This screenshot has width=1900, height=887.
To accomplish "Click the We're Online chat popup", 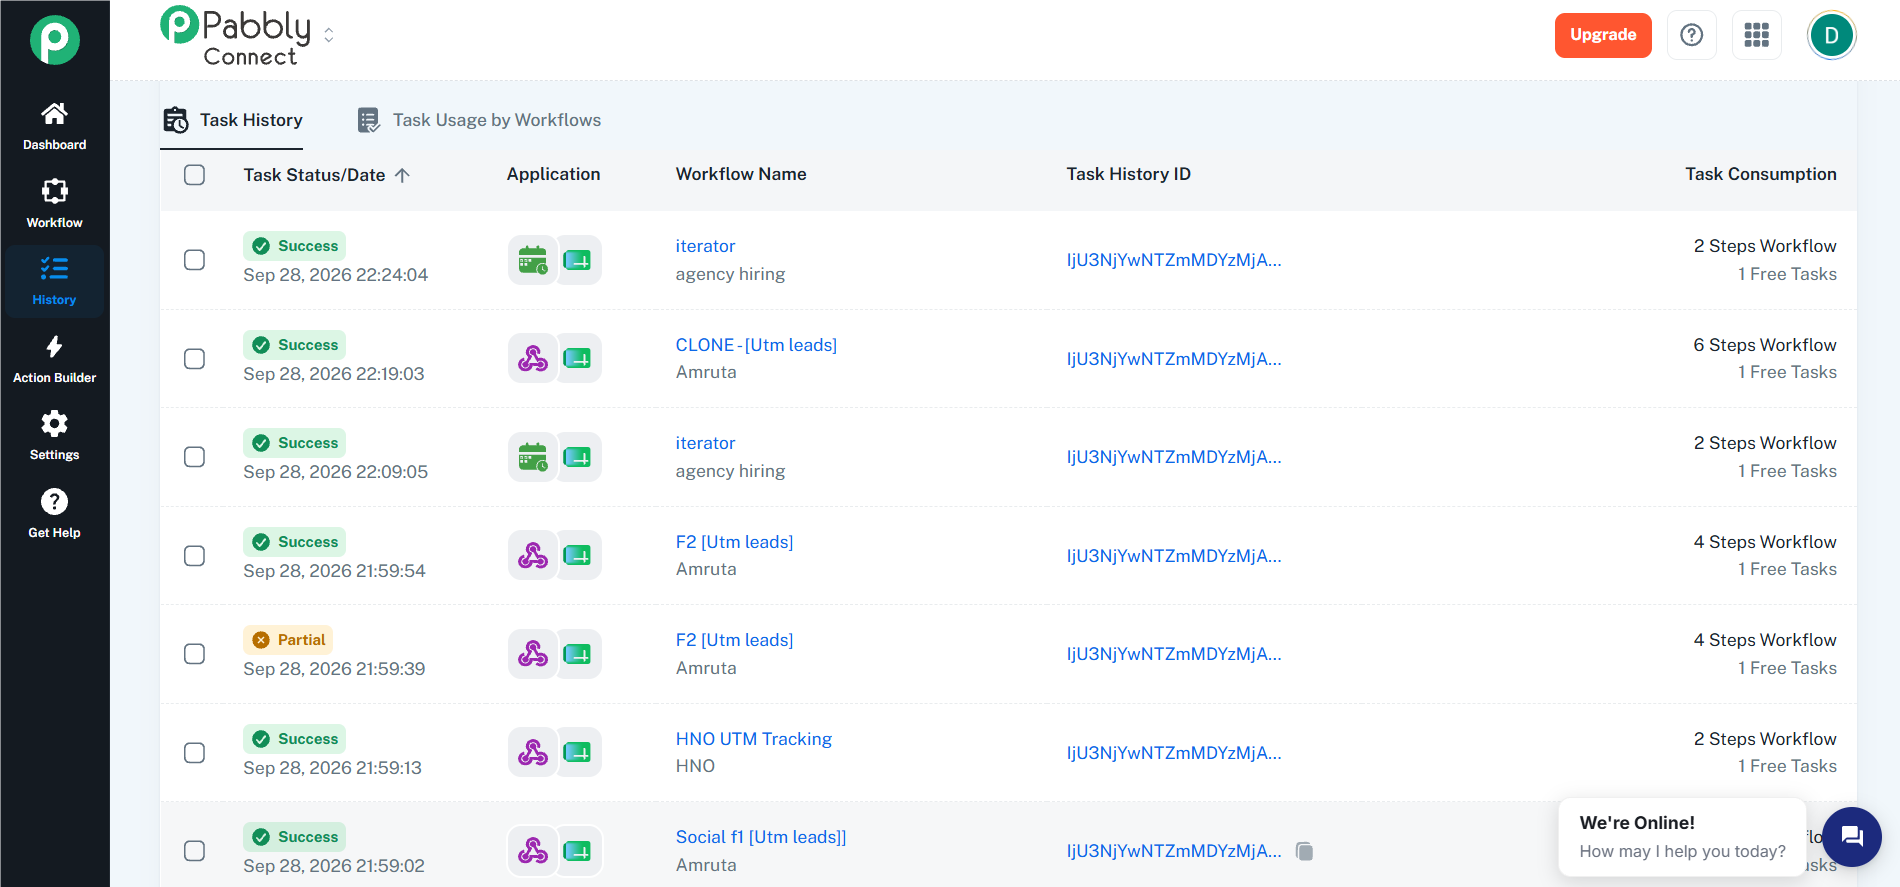I will pos(1682,837).
